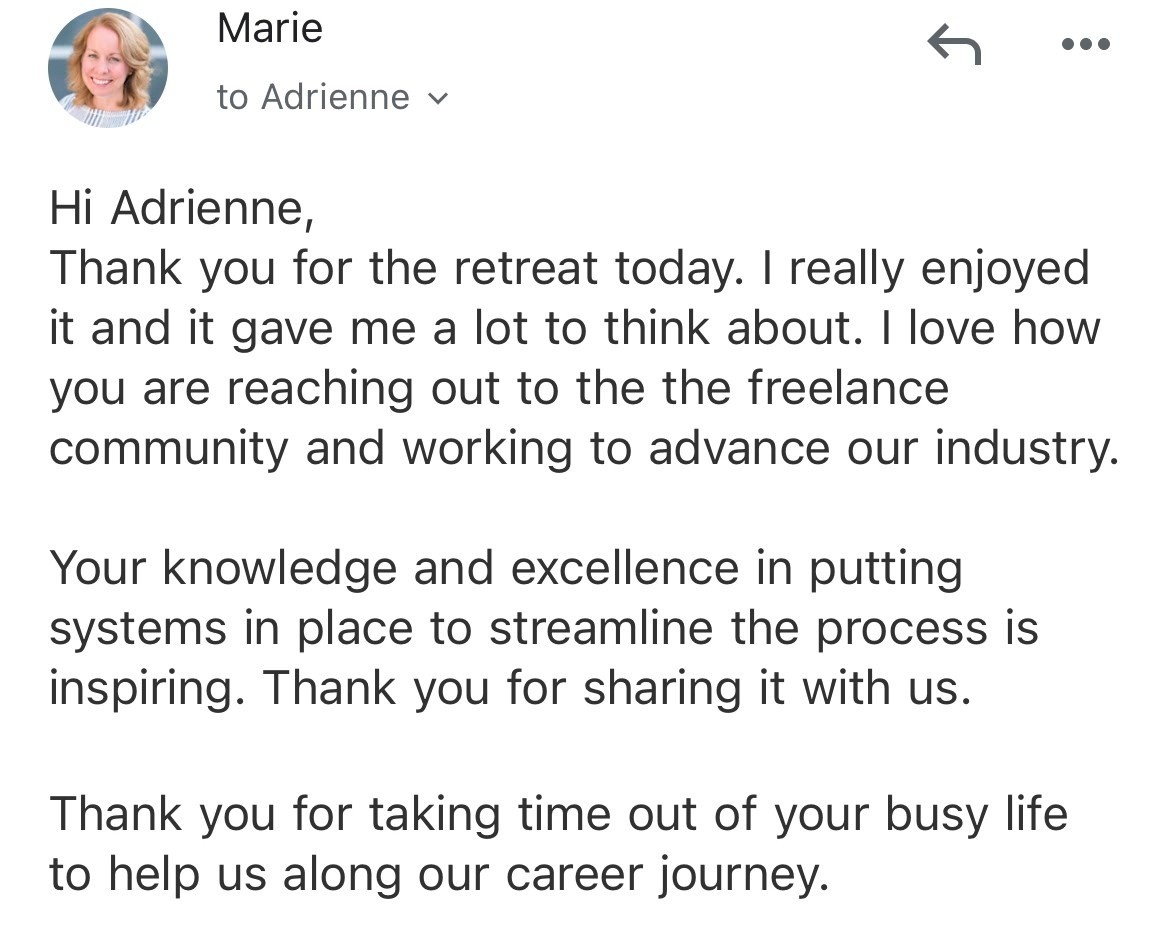1170x933 pixels.
Task: Click the word "streamline" in the message
Action: click(x=600, y=629)
